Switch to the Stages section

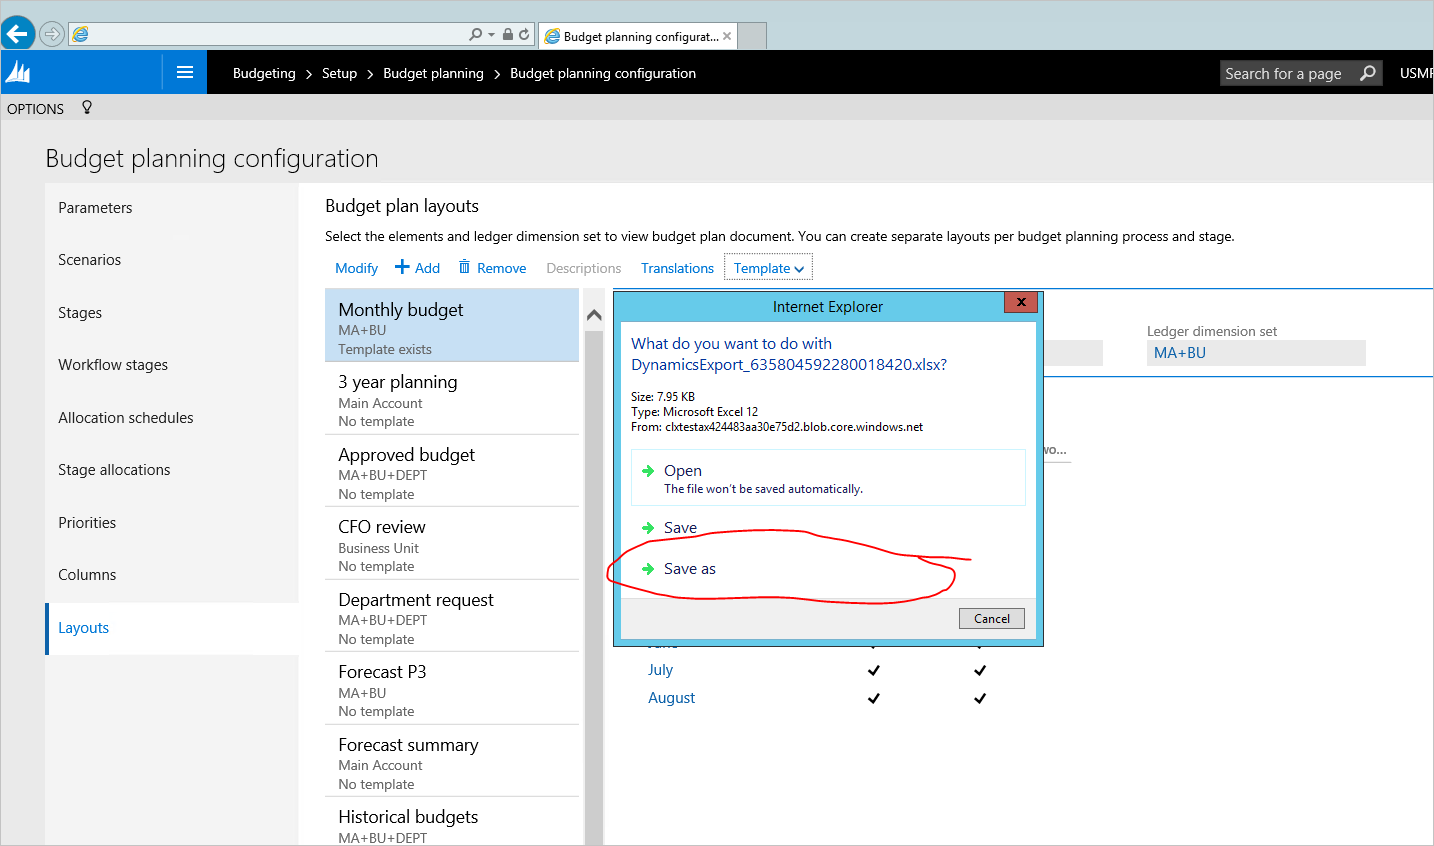tap(80, 313)
